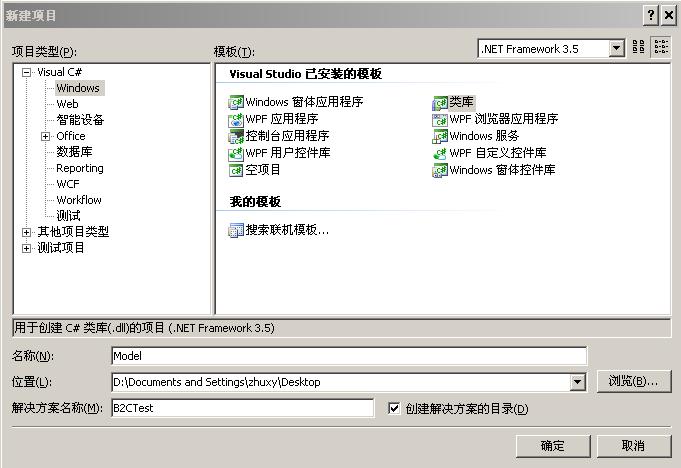681x468 pixels.
Task: Select Office project type
Action: [71, 136]
